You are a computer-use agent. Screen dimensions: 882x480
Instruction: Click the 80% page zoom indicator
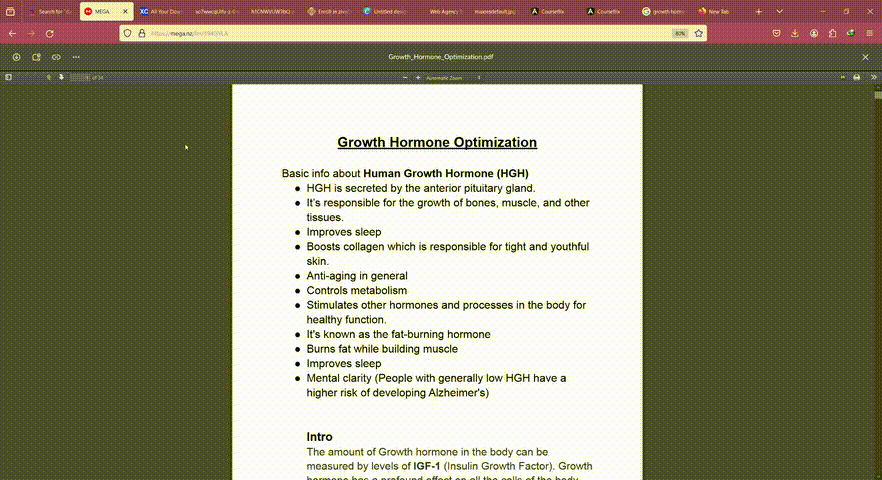click(x=680, y=34)
